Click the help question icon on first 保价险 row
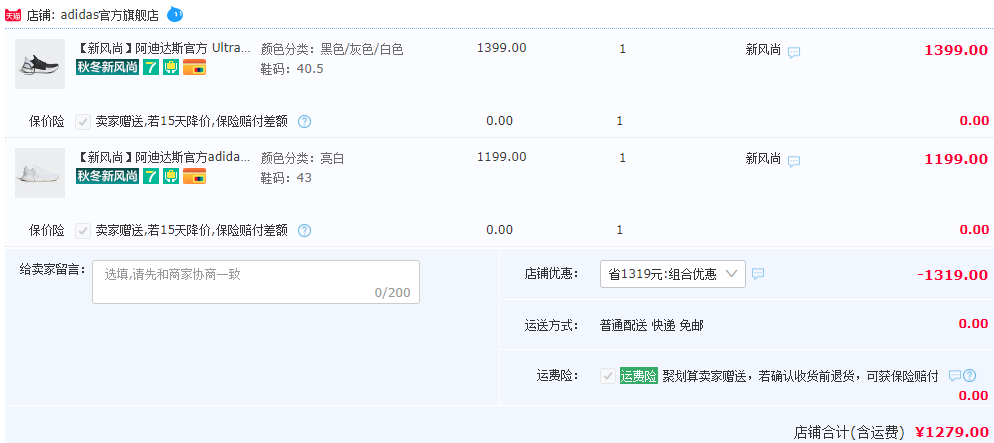 pyautogui.click(x=304, y=122)
